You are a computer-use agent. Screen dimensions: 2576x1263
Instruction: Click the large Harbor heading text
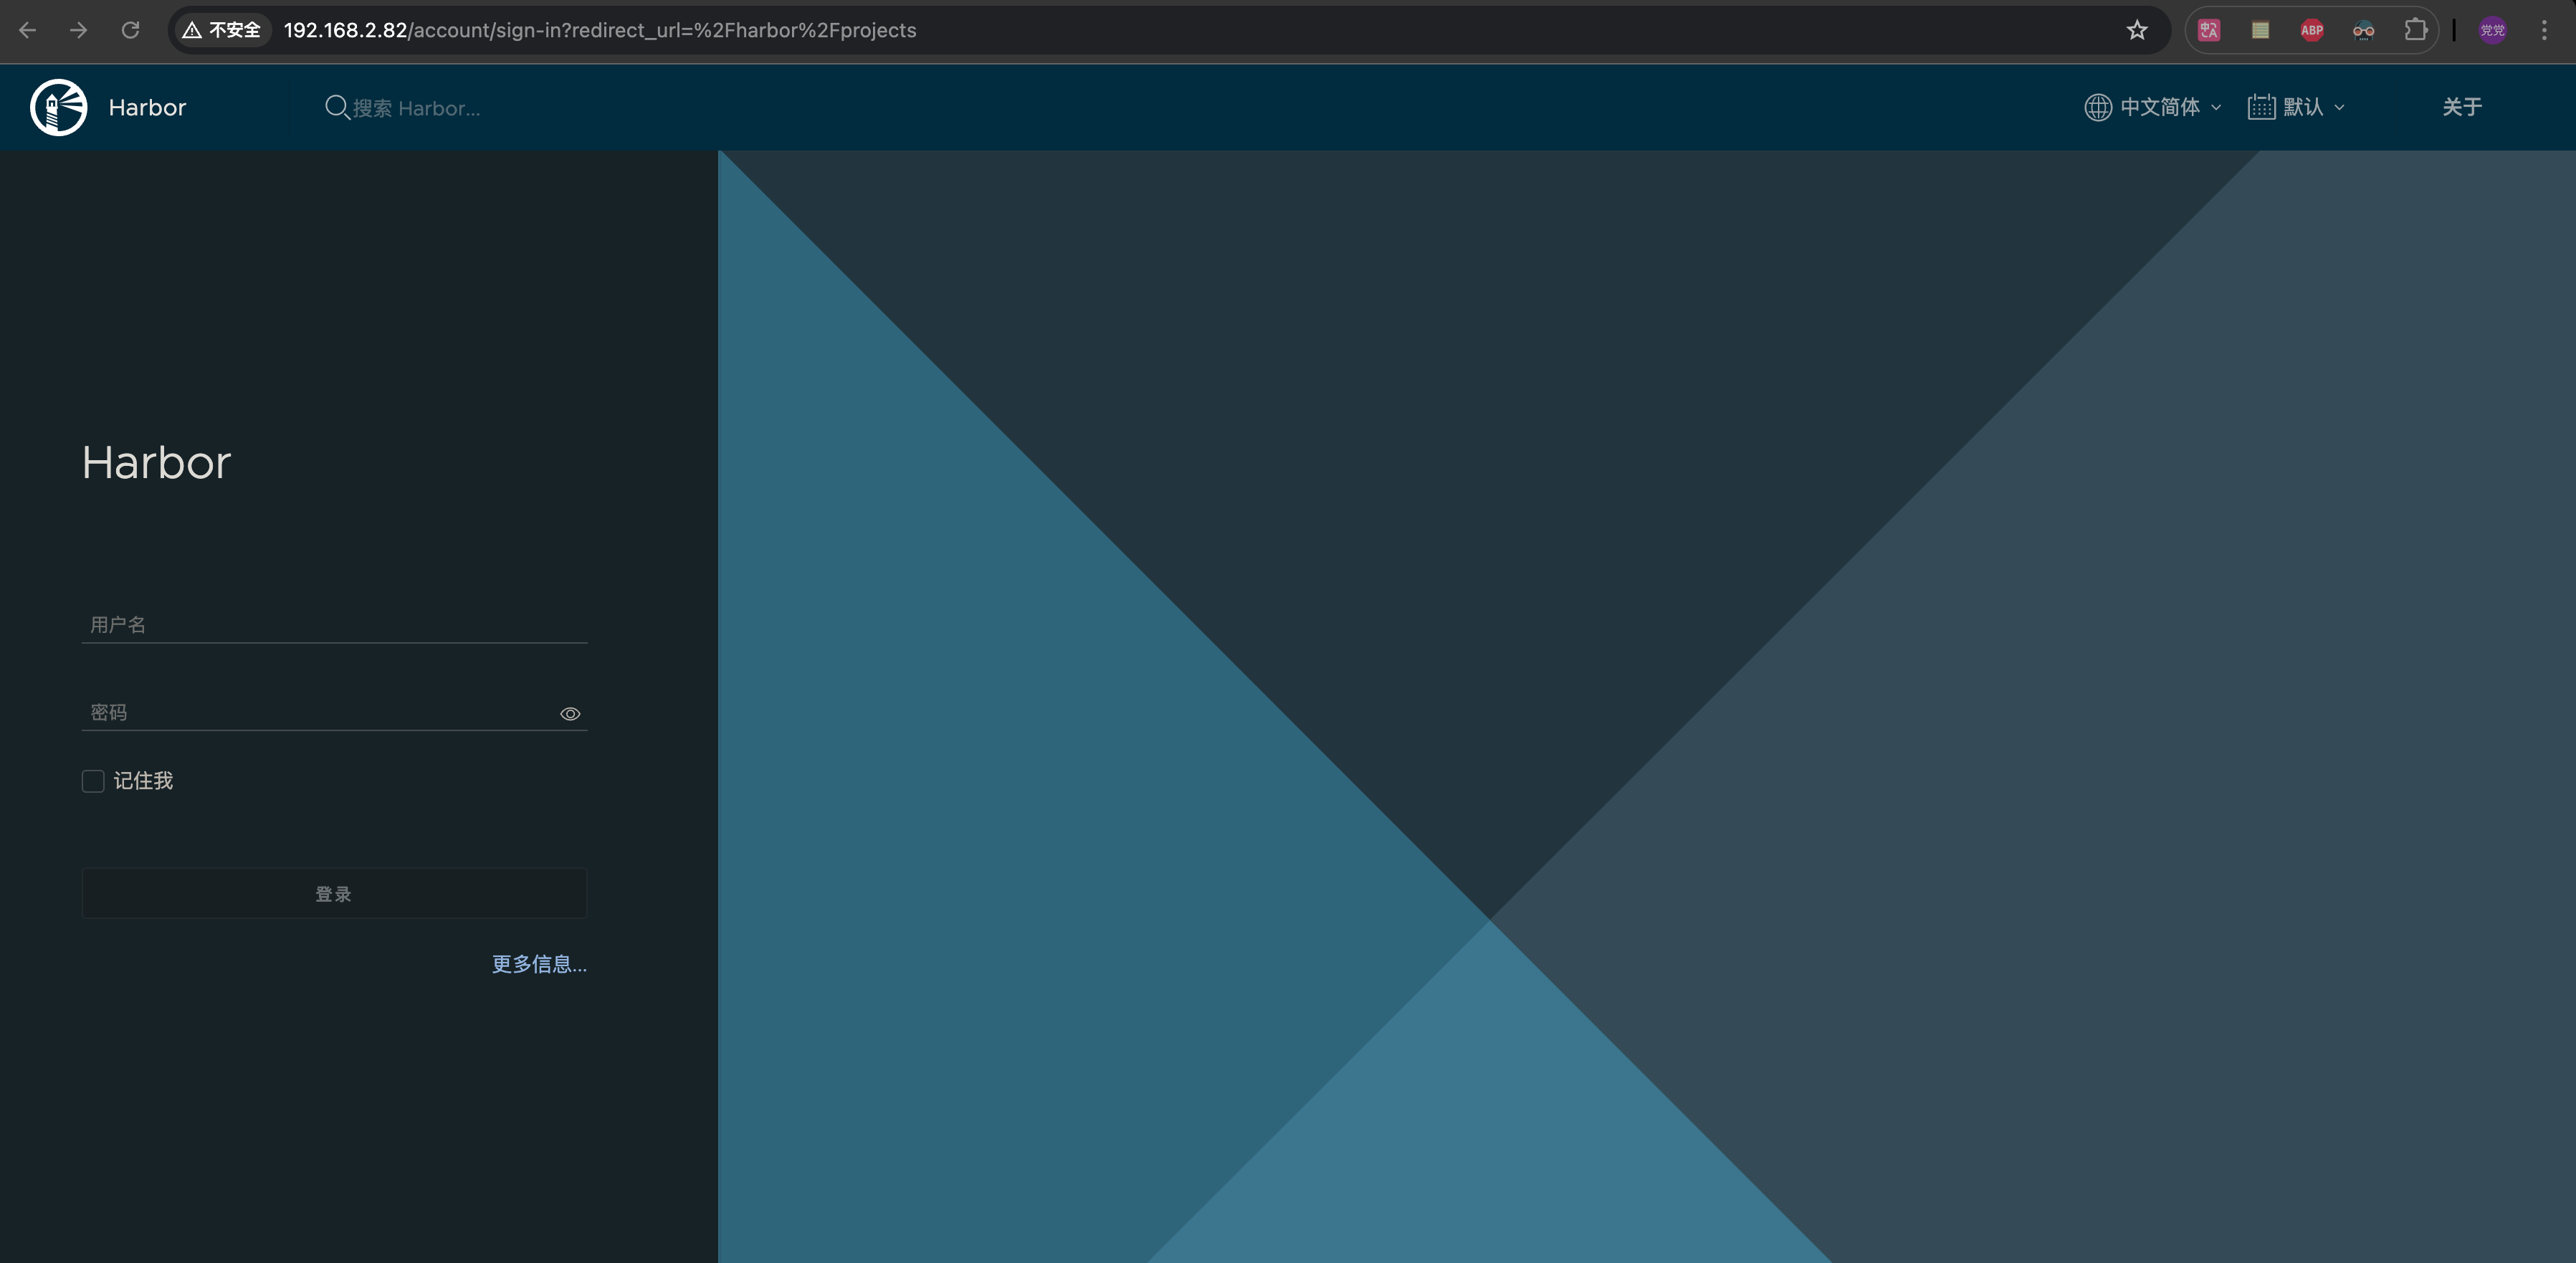tap(156, 462)
